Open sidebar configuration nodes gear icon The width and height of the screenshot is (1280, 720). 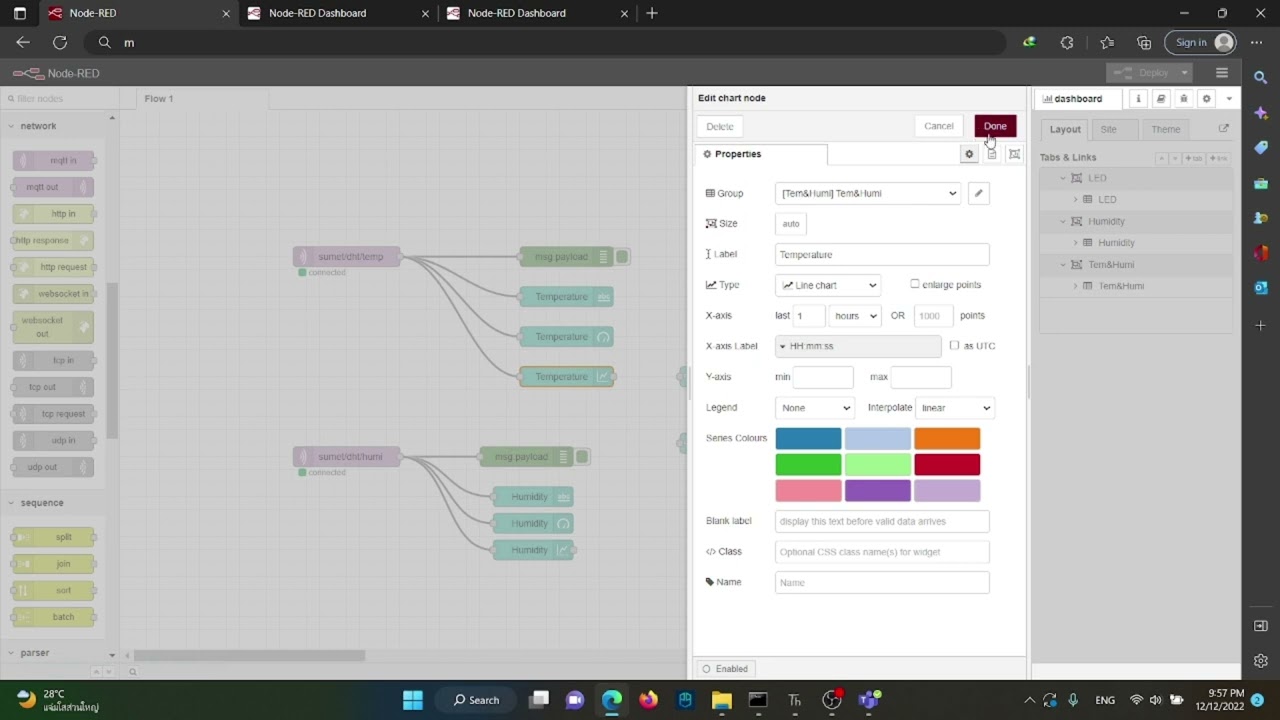point(1206,99)
